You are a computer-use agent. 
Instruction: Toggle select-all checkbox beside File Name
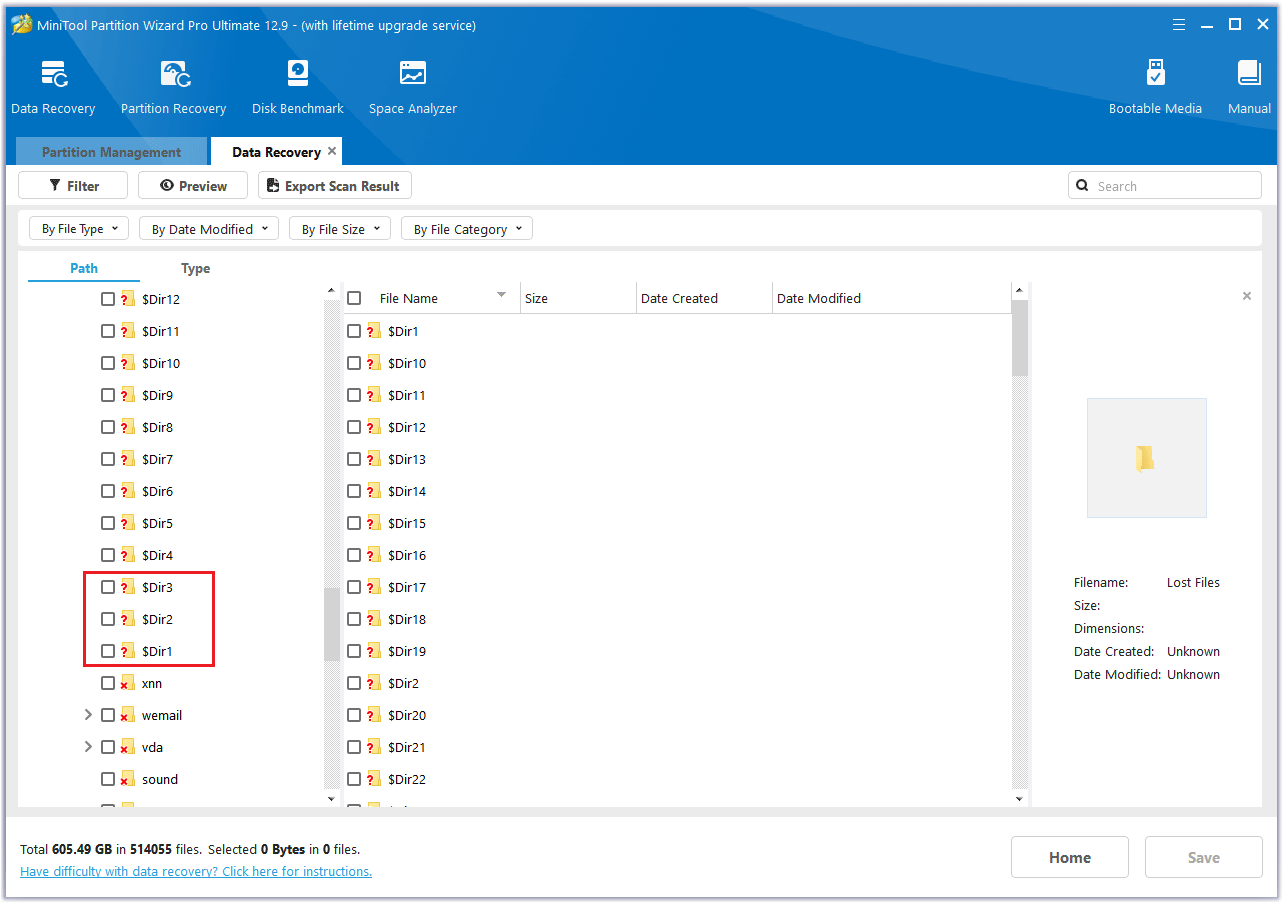354,298
